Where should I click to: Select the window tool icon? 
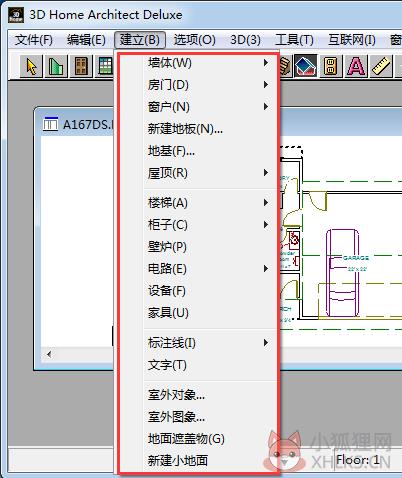[x=105, y=66]
